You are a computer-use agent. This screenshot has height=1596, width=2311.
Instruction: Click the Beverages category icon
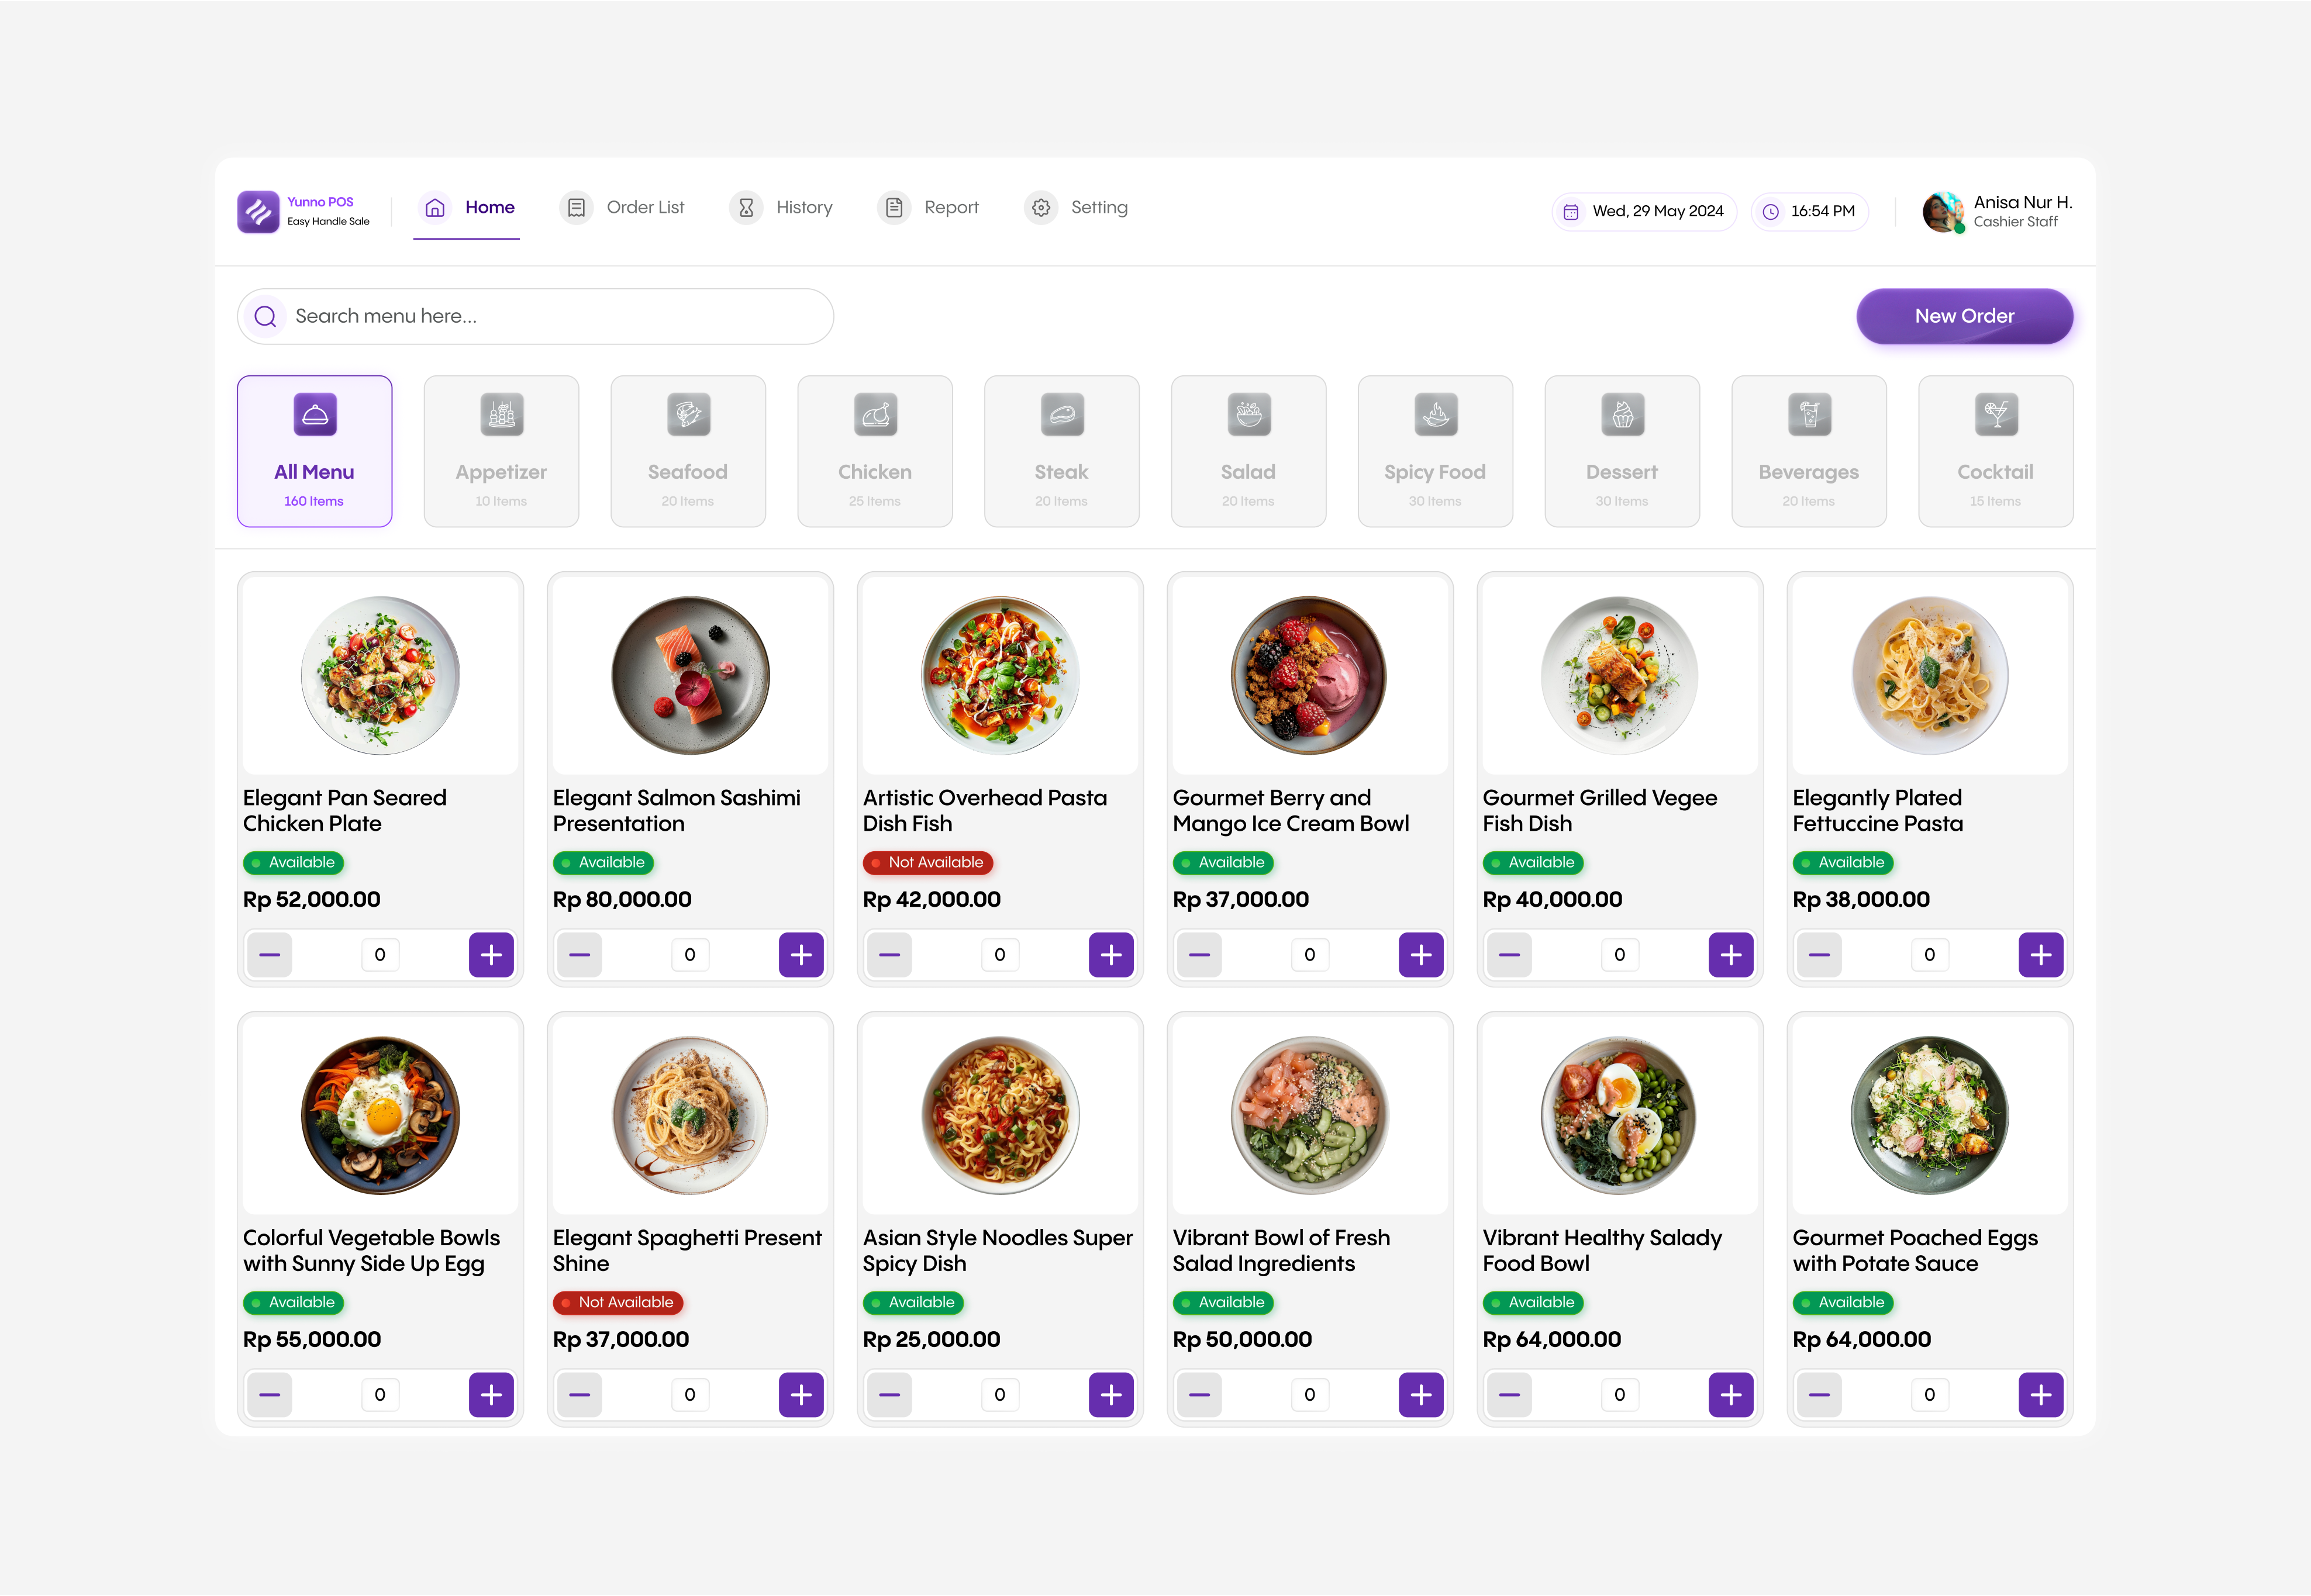point(1808,414)
